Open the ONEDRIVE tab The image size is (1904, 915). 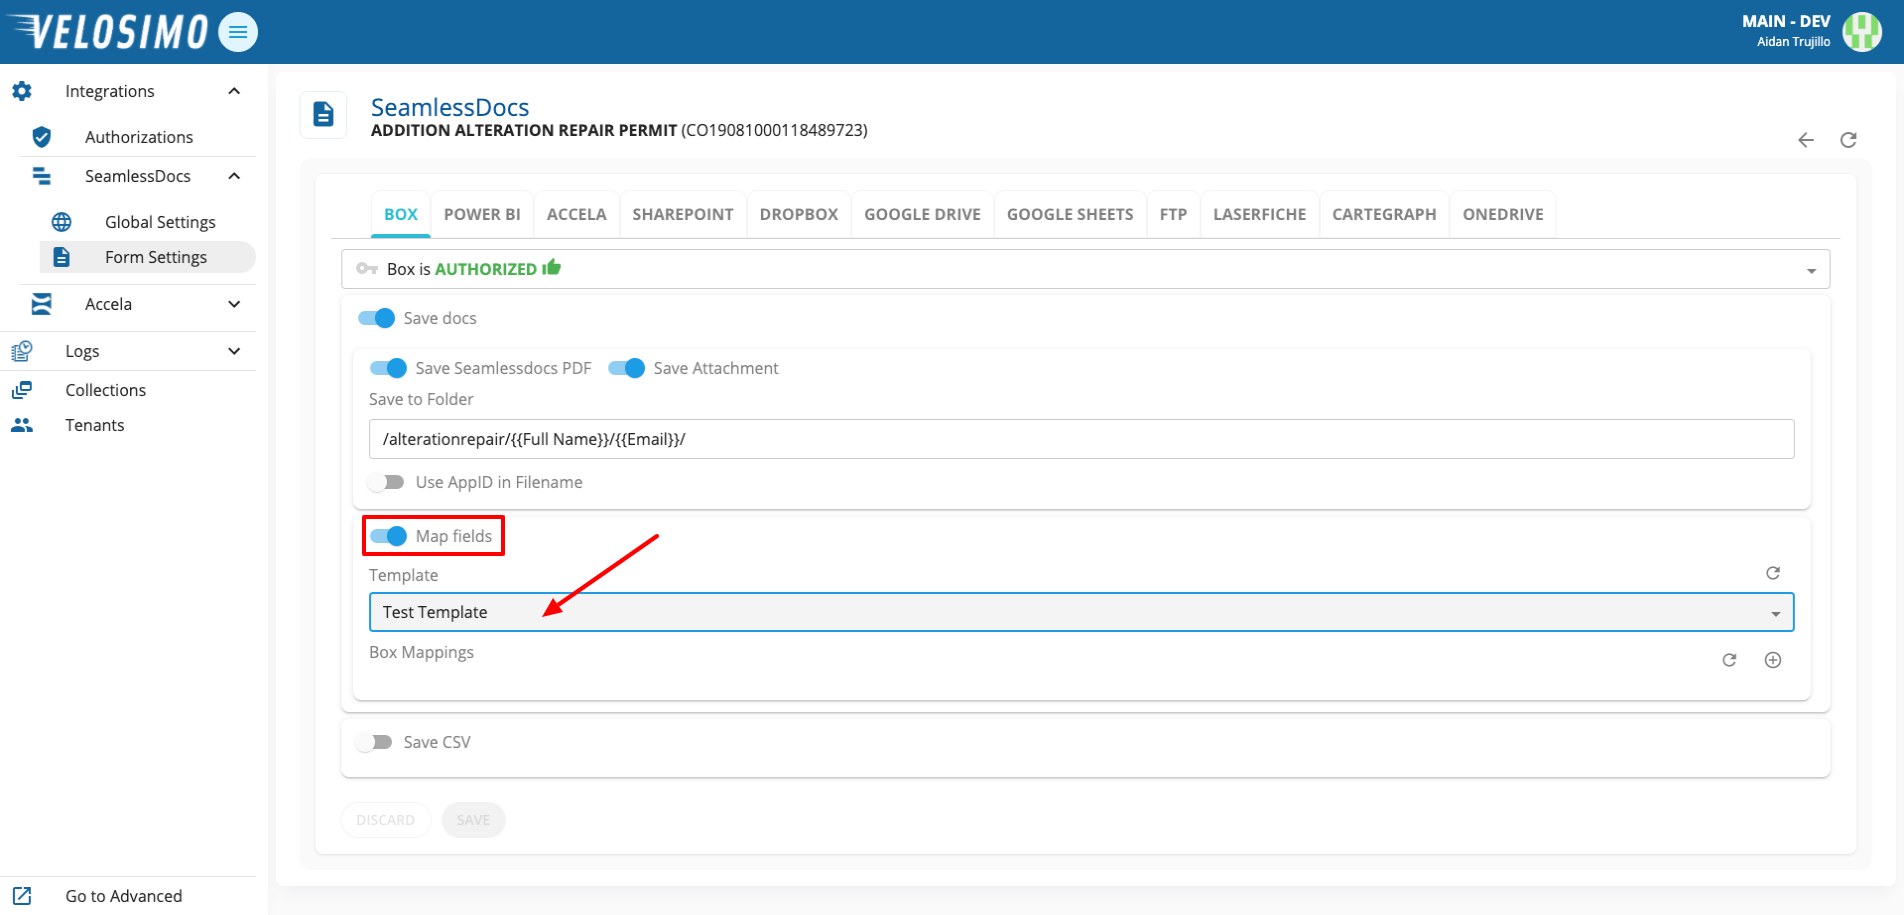tap(1503, 214)
